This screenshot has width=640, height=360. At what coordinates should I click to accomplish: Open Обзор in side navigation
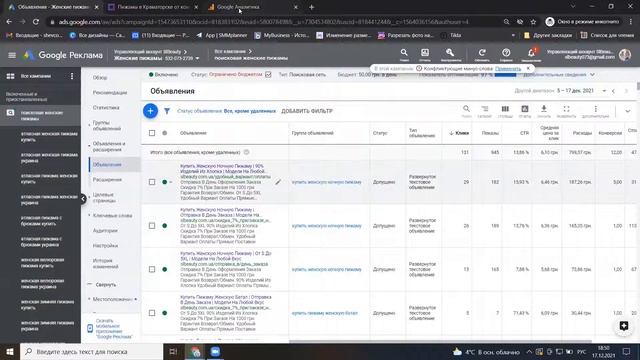(x=100, y=77)
